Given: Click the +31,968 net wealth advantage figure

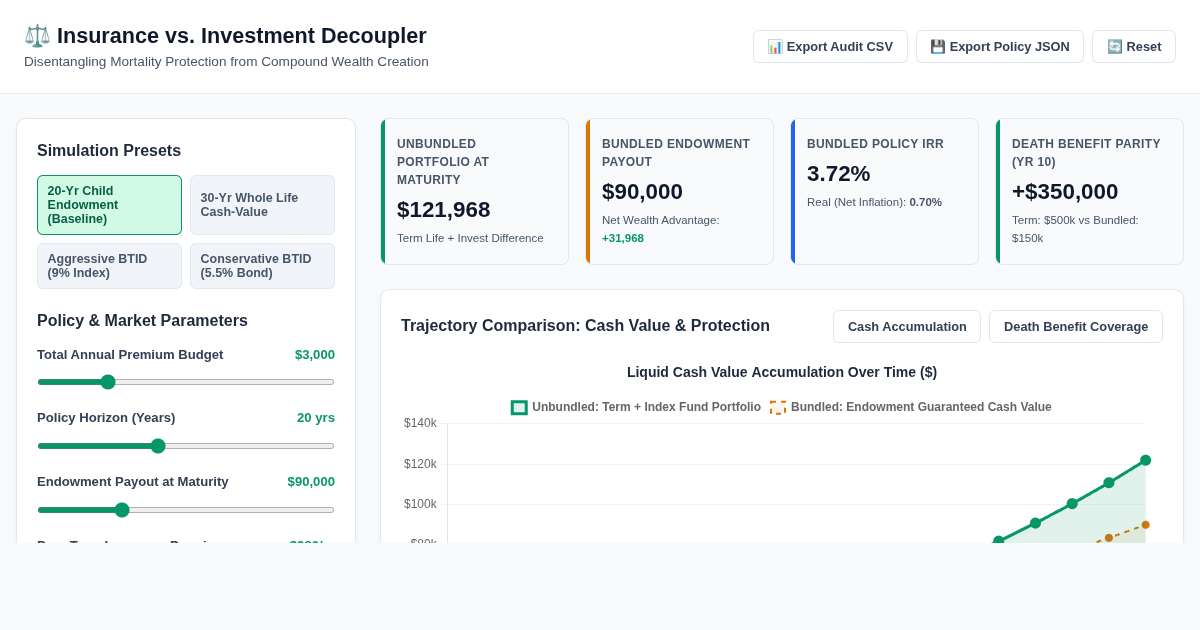Looking at the screenshot, I should click(x=623, y=238).
